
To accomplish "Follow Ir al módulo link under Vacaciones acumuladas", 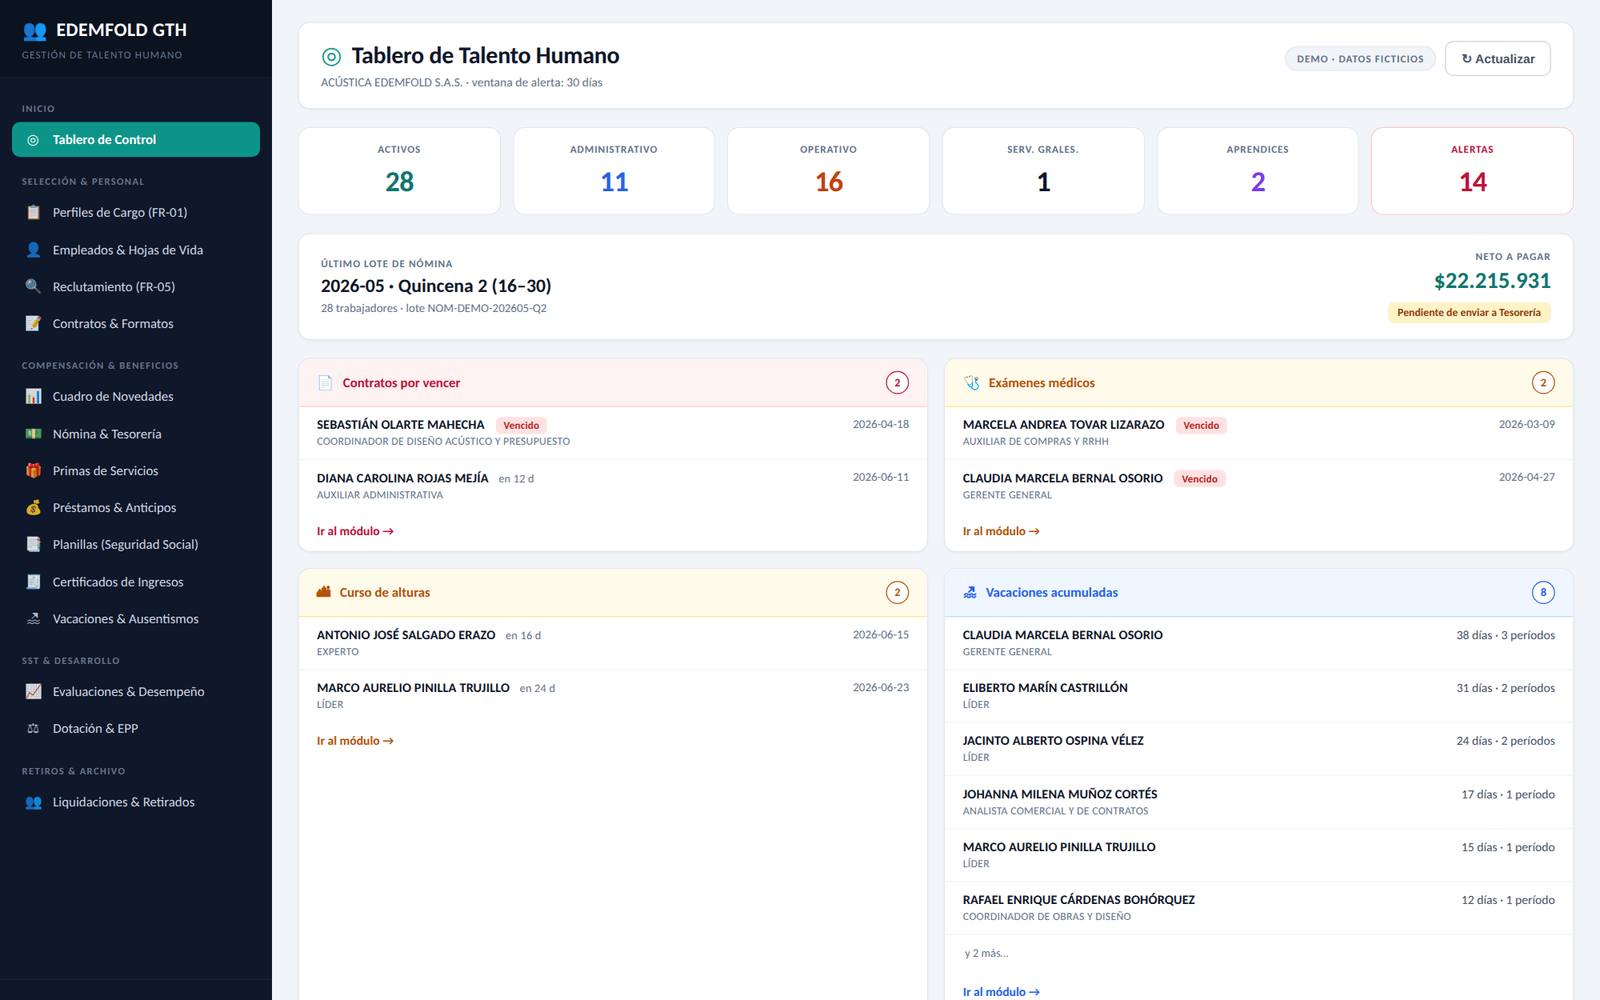I will pyautogui.click(x=1001, y=992).
